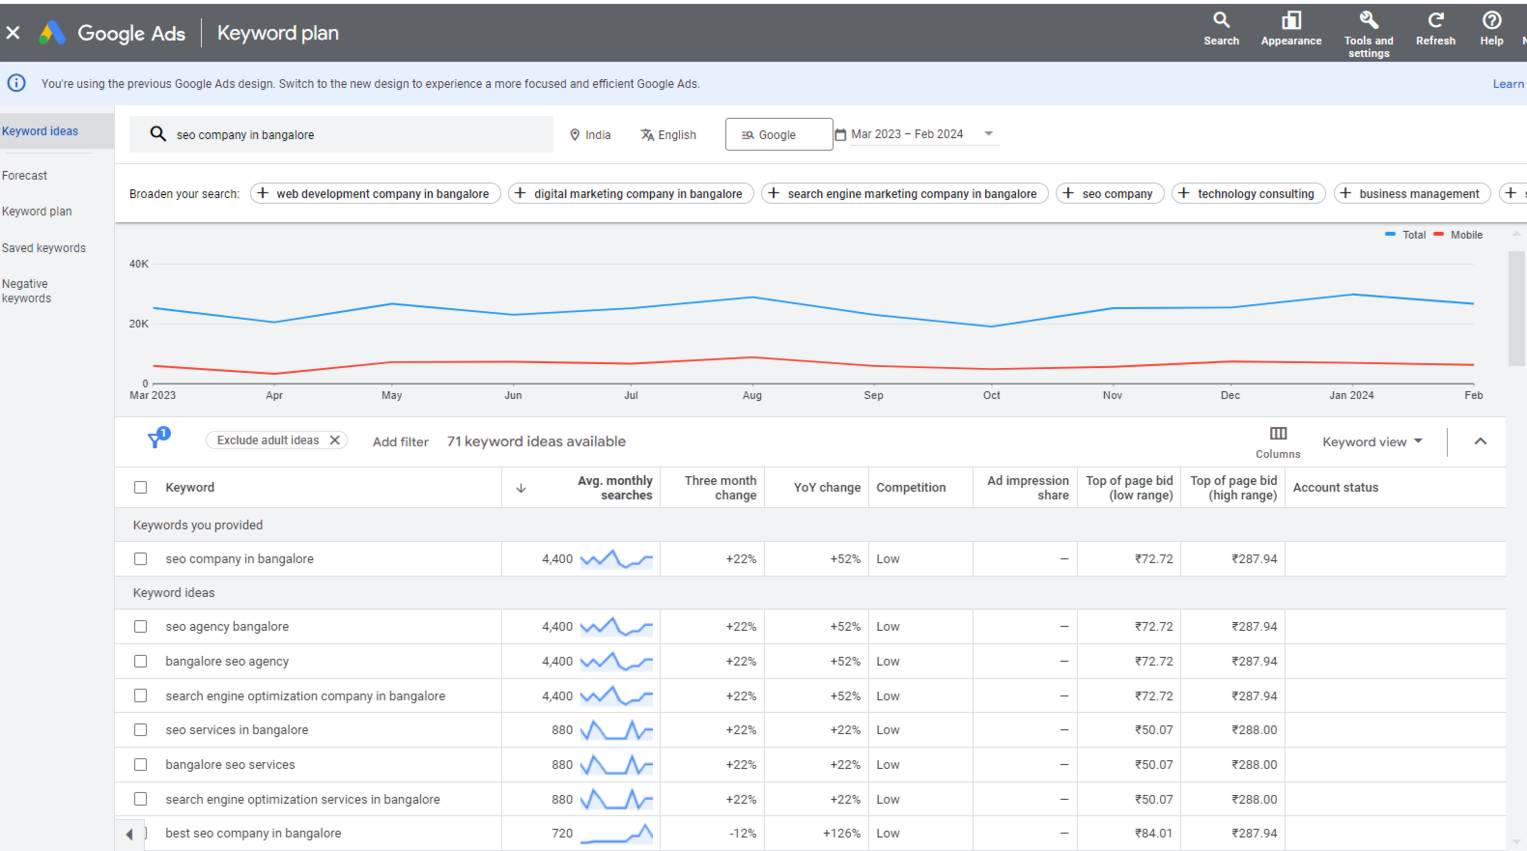
Task: Click the keyword search input field
Action: 341,134
